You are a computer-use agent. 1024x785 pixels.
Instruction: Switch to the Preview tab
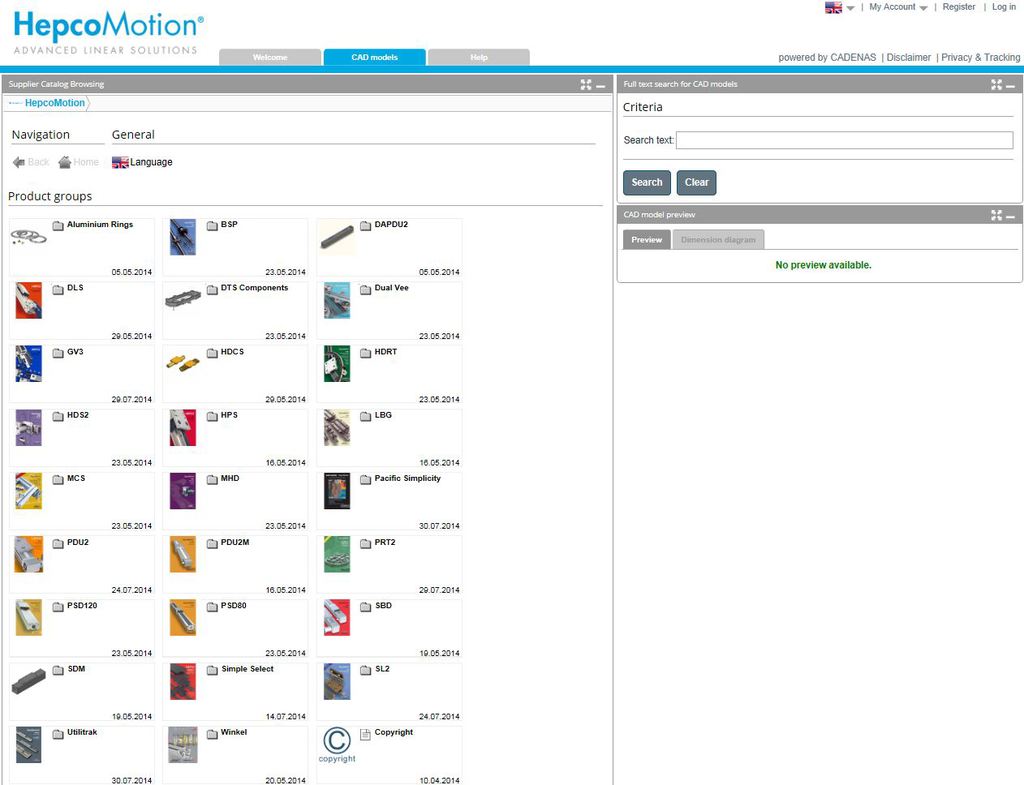coord(647,240)
